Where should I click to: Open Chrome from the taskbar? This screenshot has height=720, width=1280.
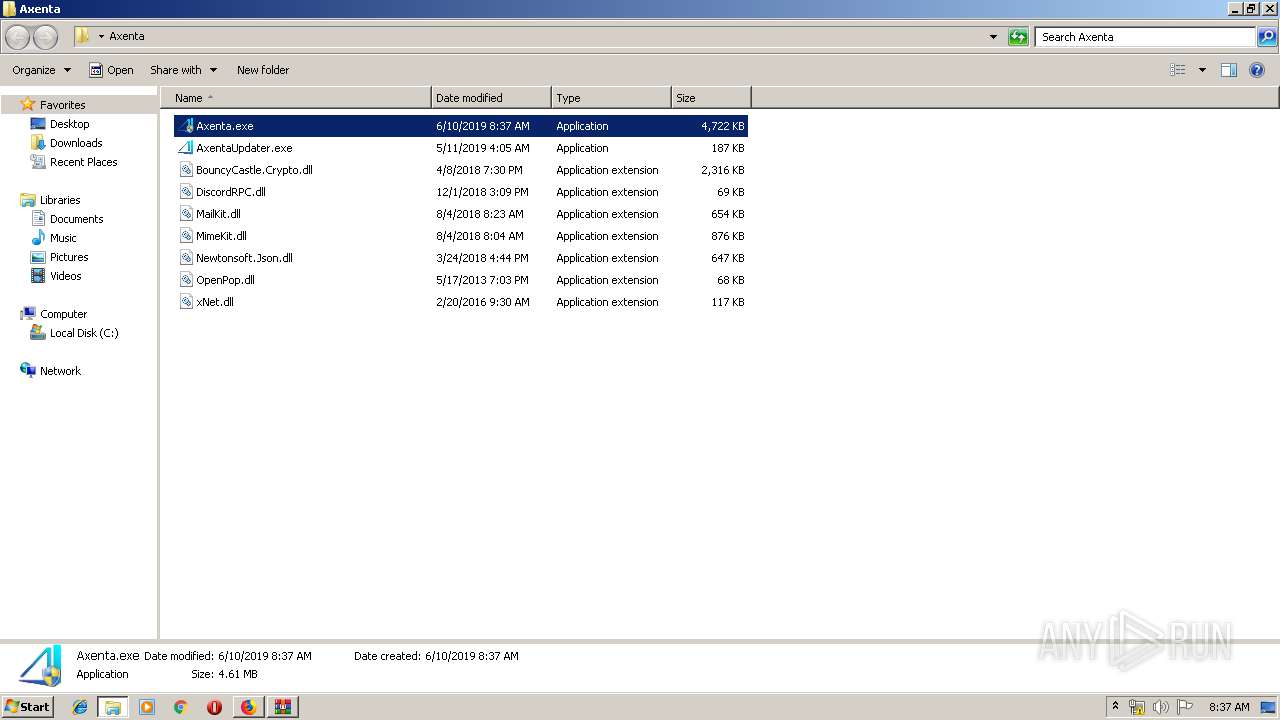tap(181, 707)
